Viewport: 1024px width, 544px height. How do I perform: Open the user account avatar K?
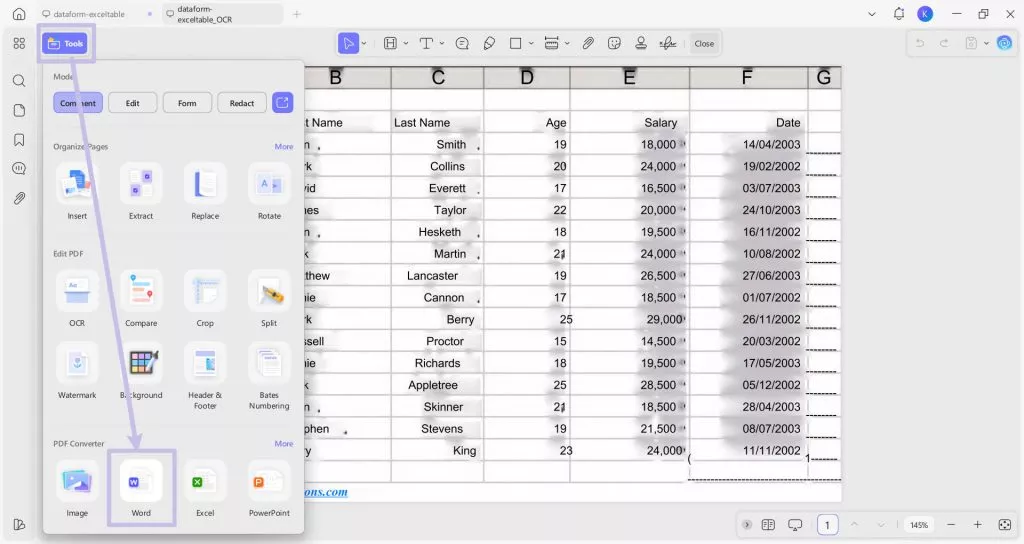[x=925, y=14]
